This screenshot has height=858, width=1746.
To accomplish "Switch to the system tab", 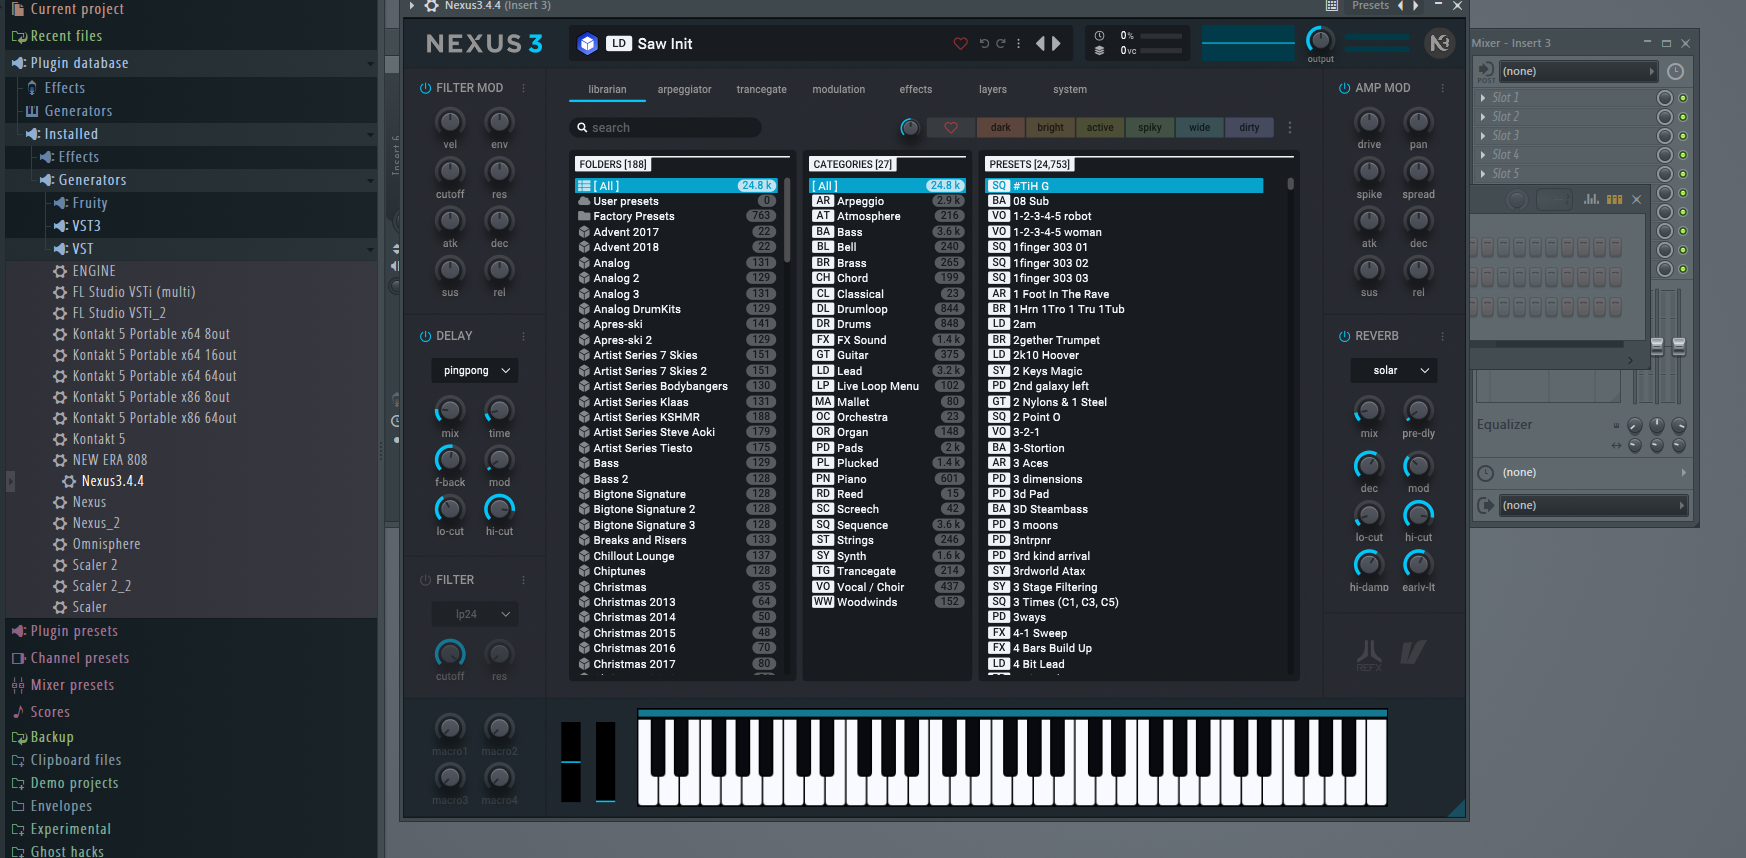I will [1069, 90].
